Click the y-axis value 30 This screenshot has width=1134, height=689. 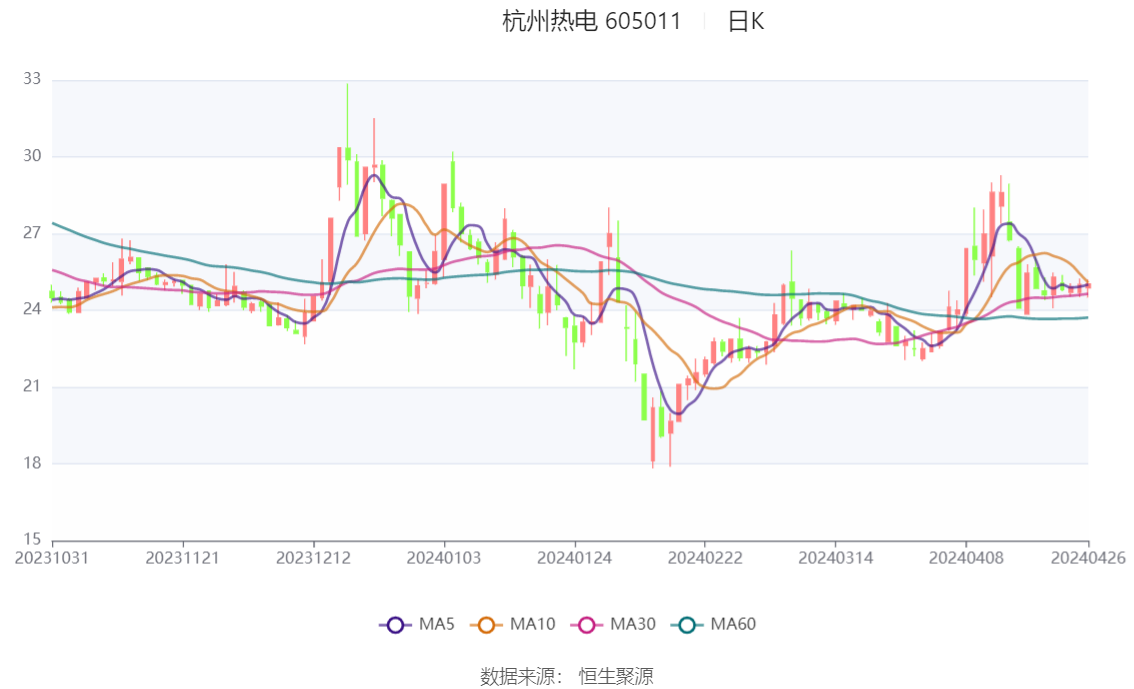coord(32,156)
